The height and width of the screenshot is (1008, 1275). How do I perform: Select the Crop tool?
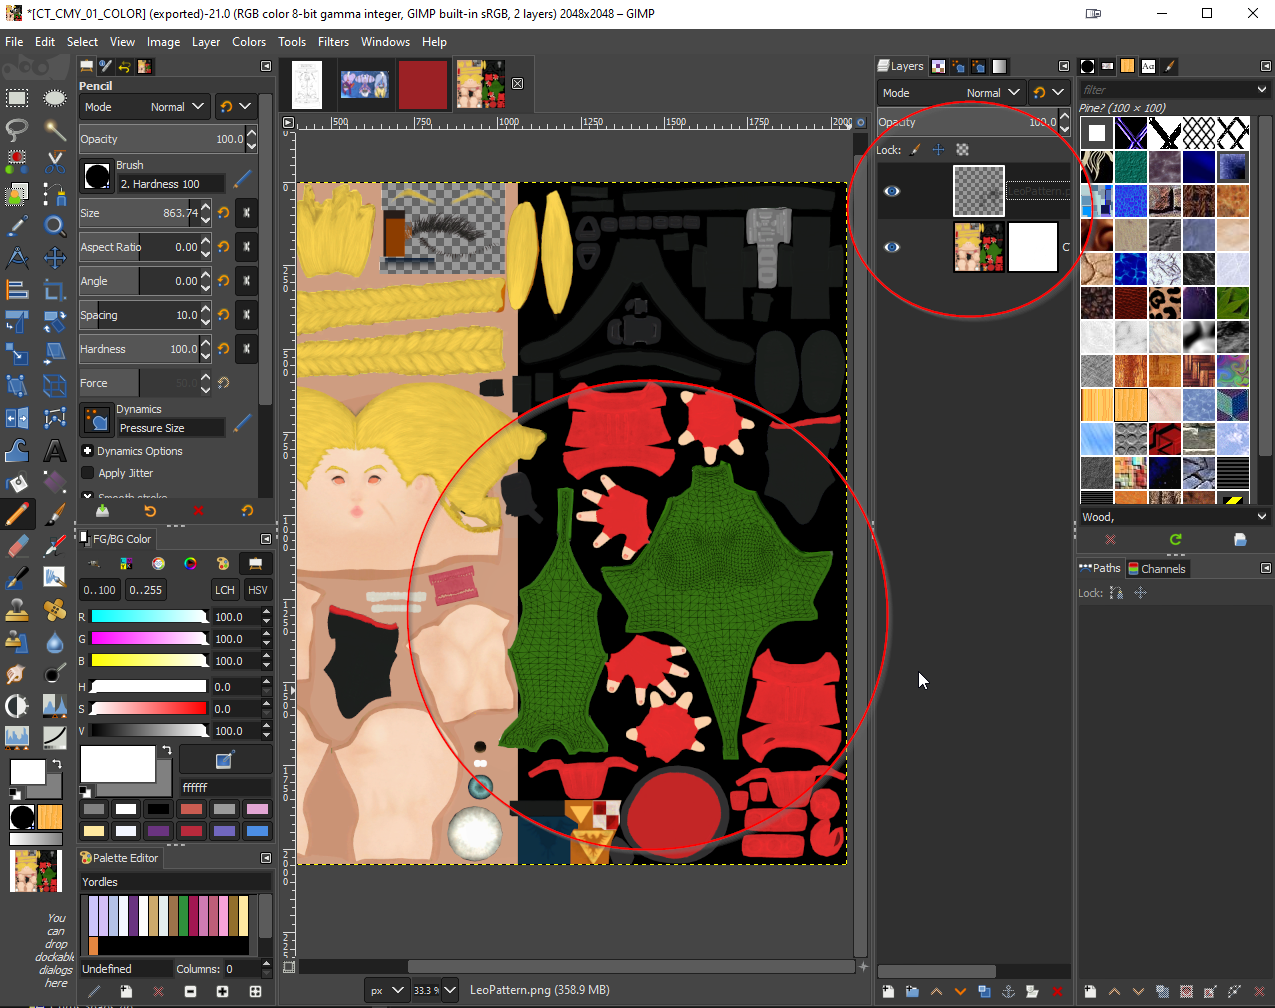55,290
